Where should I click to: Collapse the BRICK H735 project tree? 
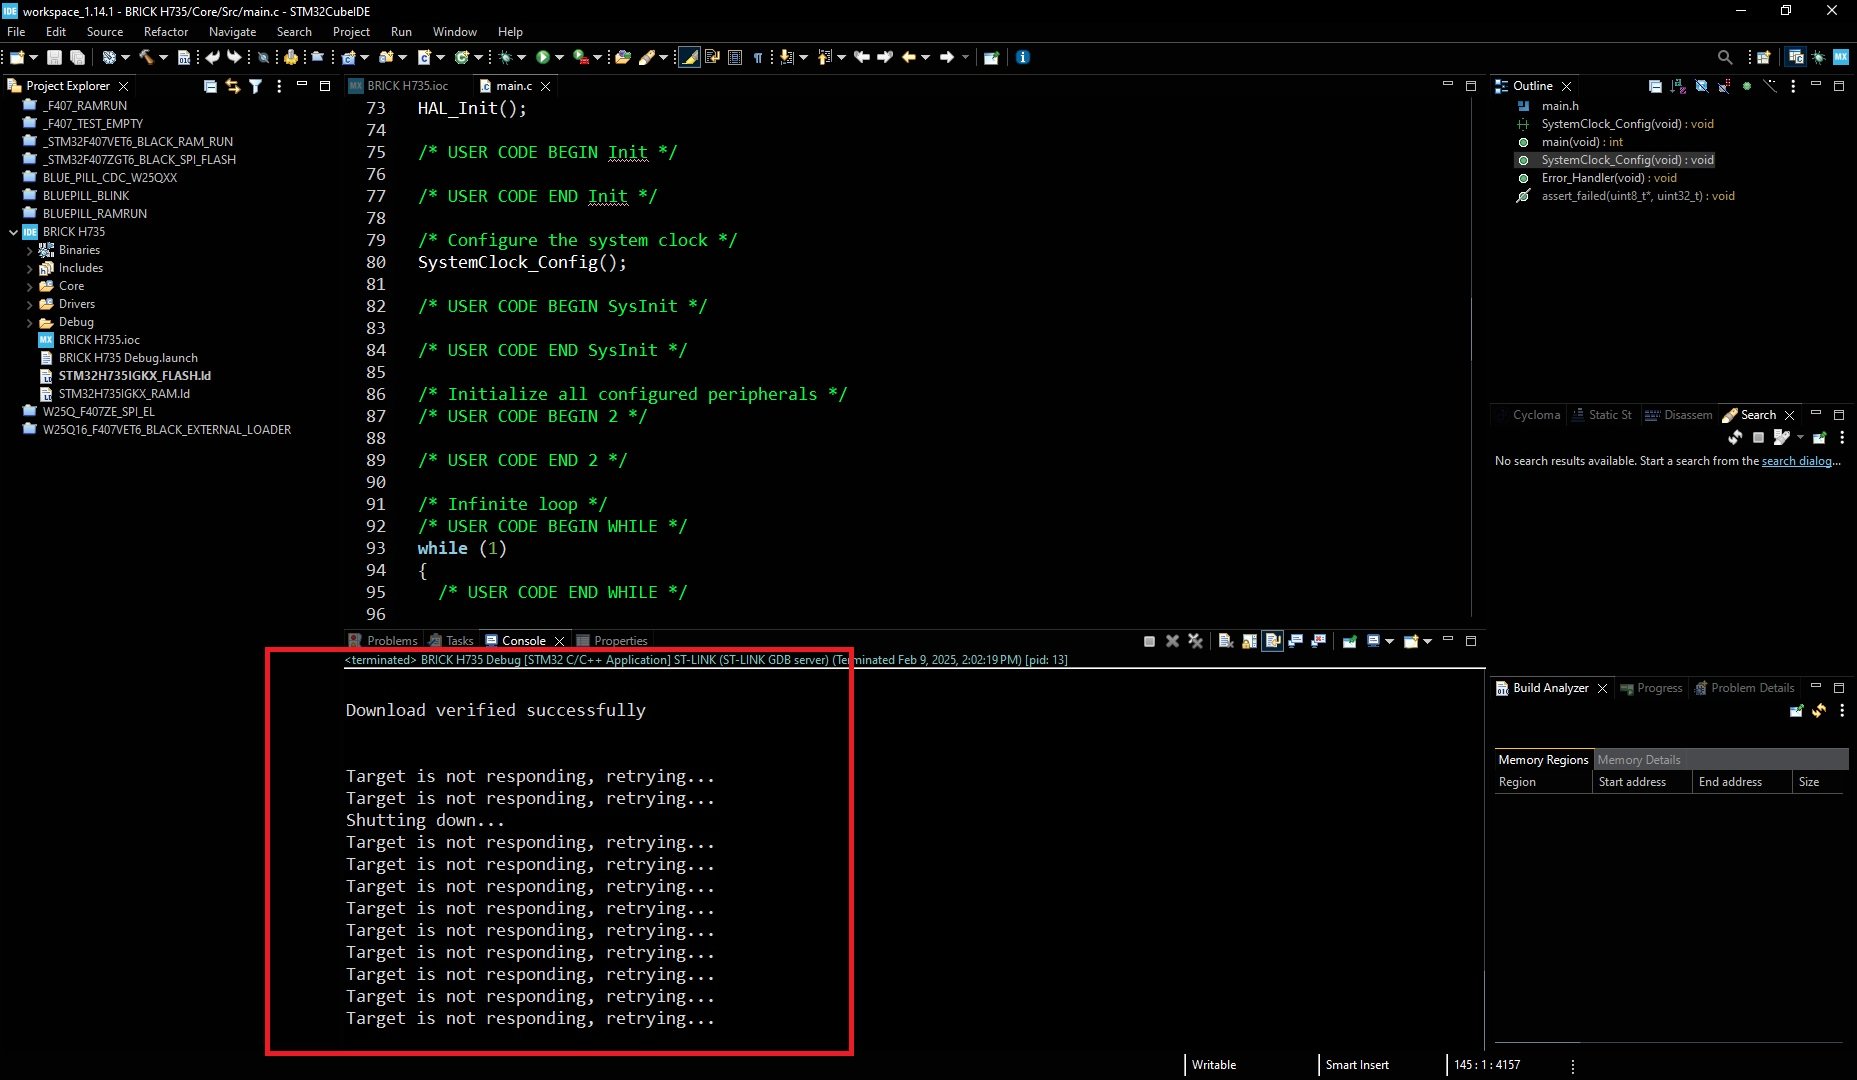13,232
